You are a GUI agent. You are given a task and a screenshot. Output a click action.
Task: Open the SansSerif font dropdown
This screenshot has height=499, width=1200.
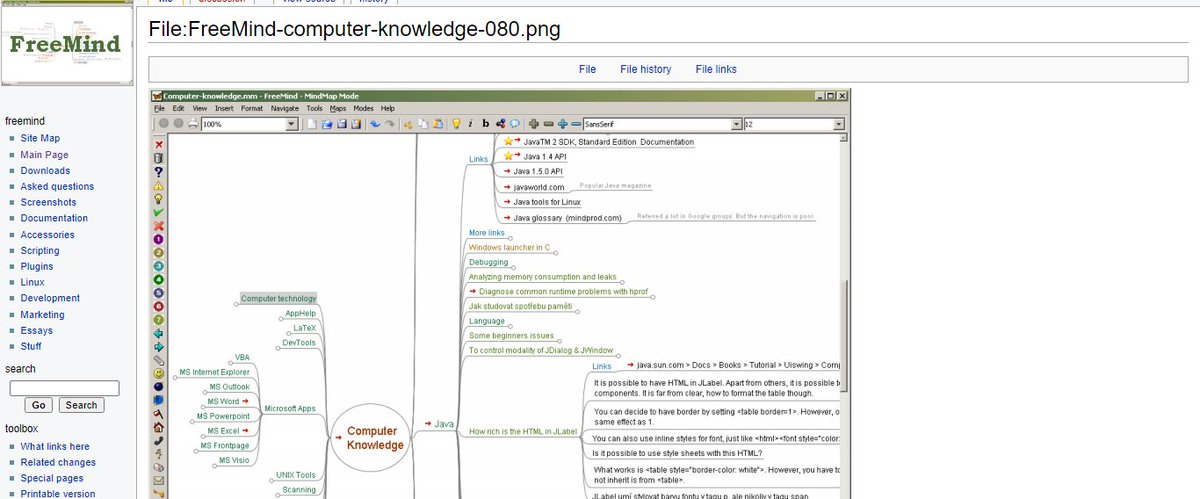(737, 124)
